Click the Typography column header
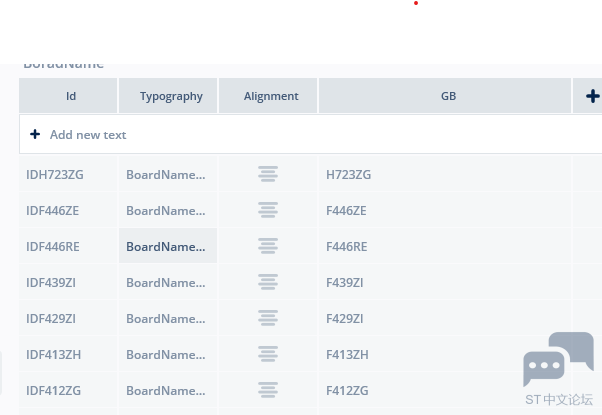Screen dimensions: 602x415 pyautogui.click(x=171, y=96)
